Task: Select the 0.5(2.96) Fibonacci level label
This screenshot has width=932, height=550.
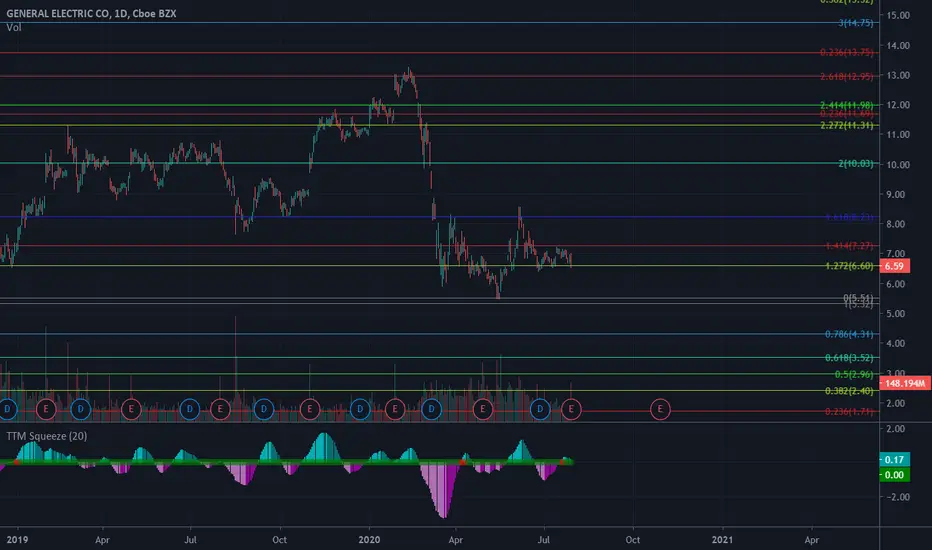Action: tap(854, 374)
